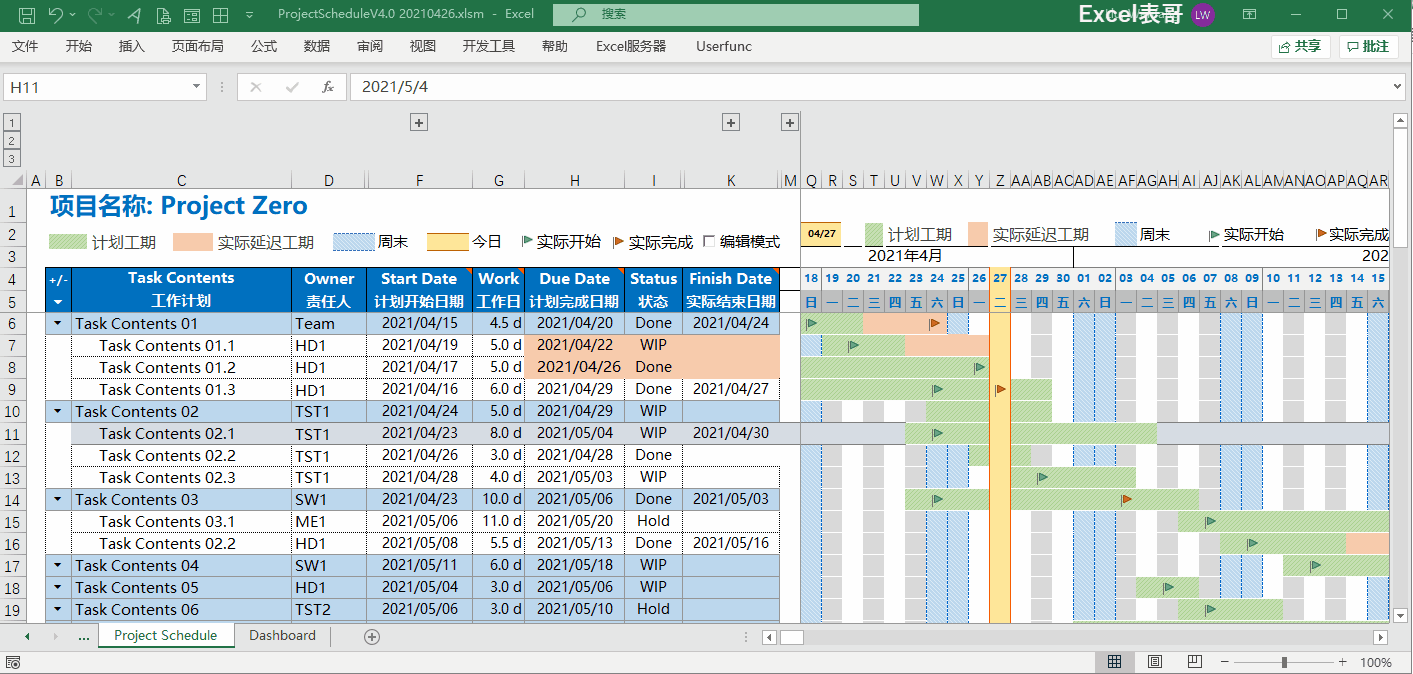Switch to the 数据 (Data) tab
This screenshot has width=1413, height=674.
317,46
